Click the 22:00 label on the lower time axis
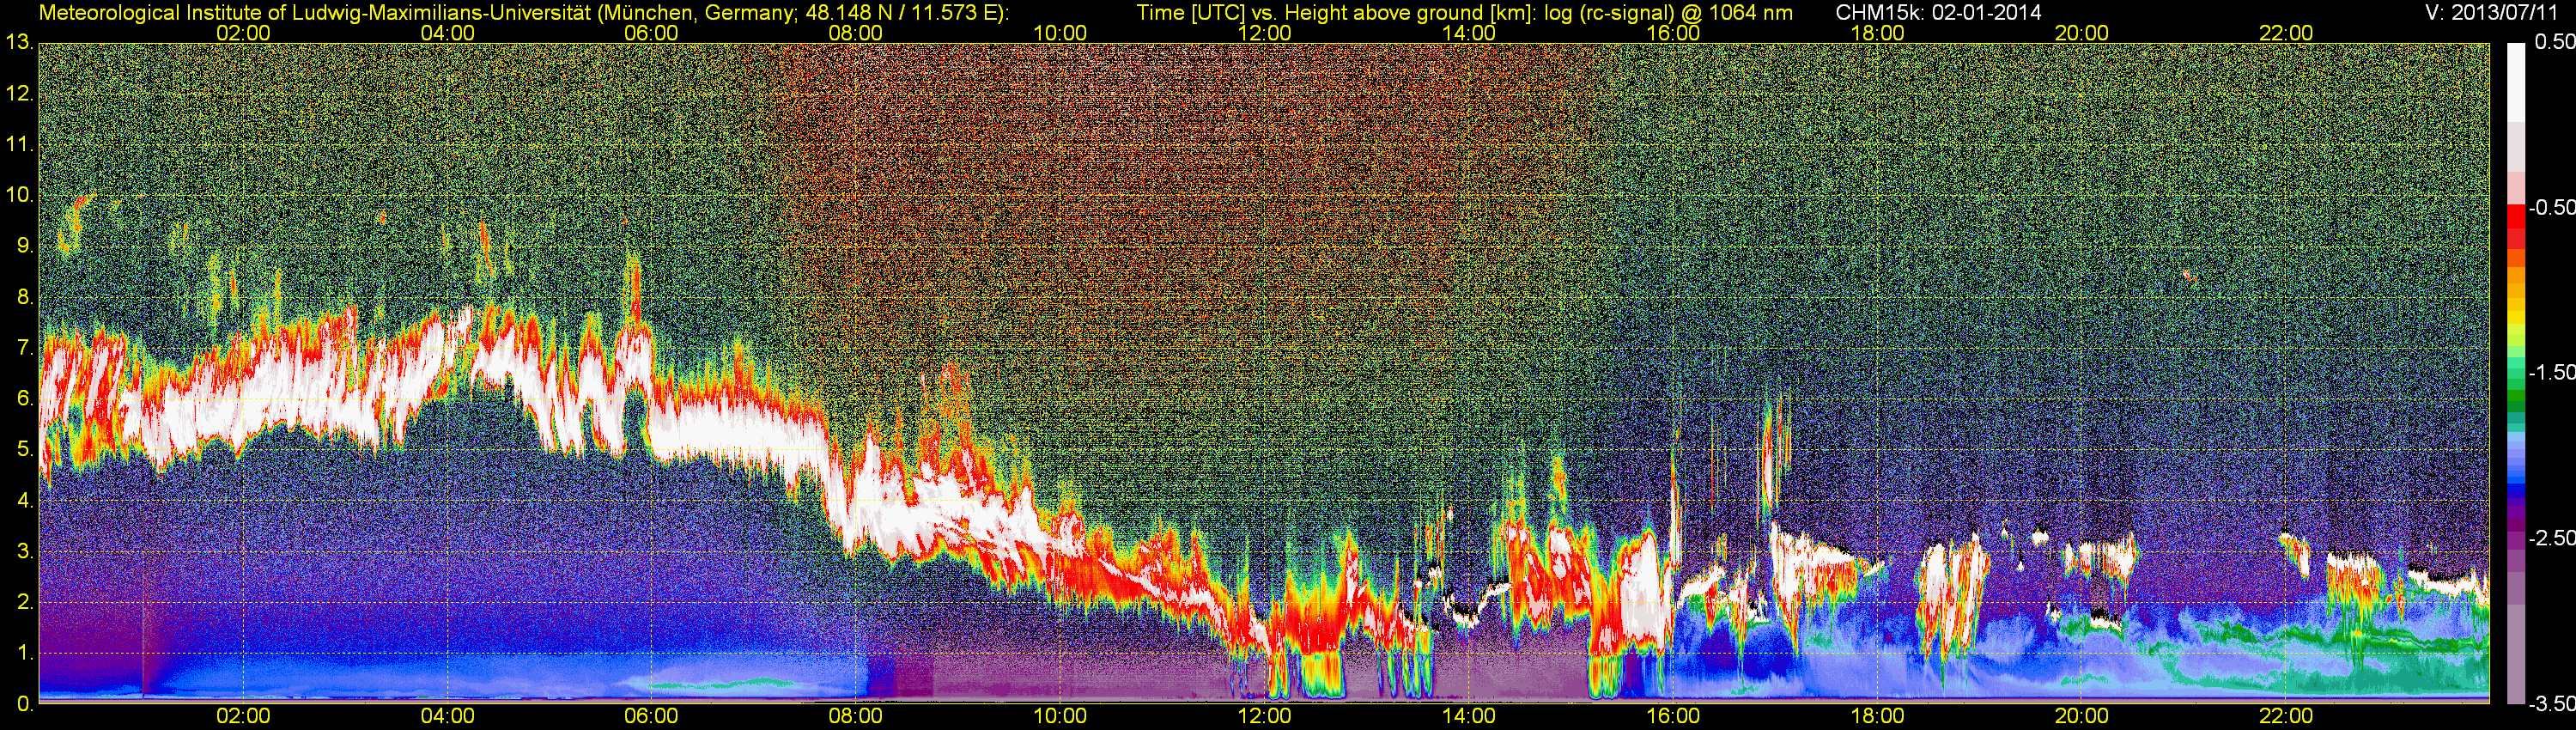The height and width of the screenshot is (730, 2576). point(2286,717)
